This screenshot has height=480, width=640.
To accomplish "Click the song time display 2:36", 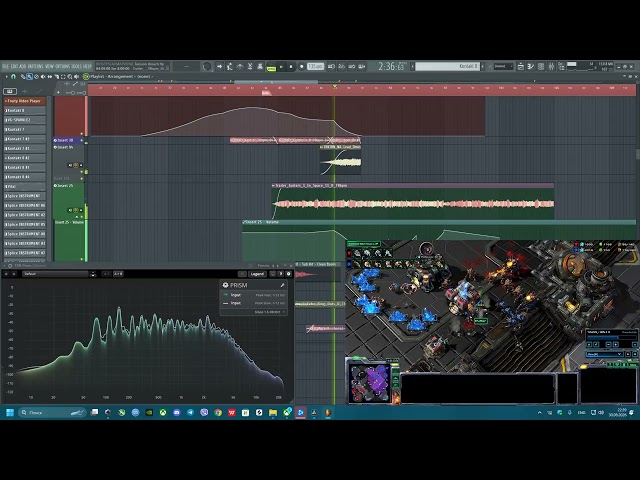I will [x=391, y=67].
